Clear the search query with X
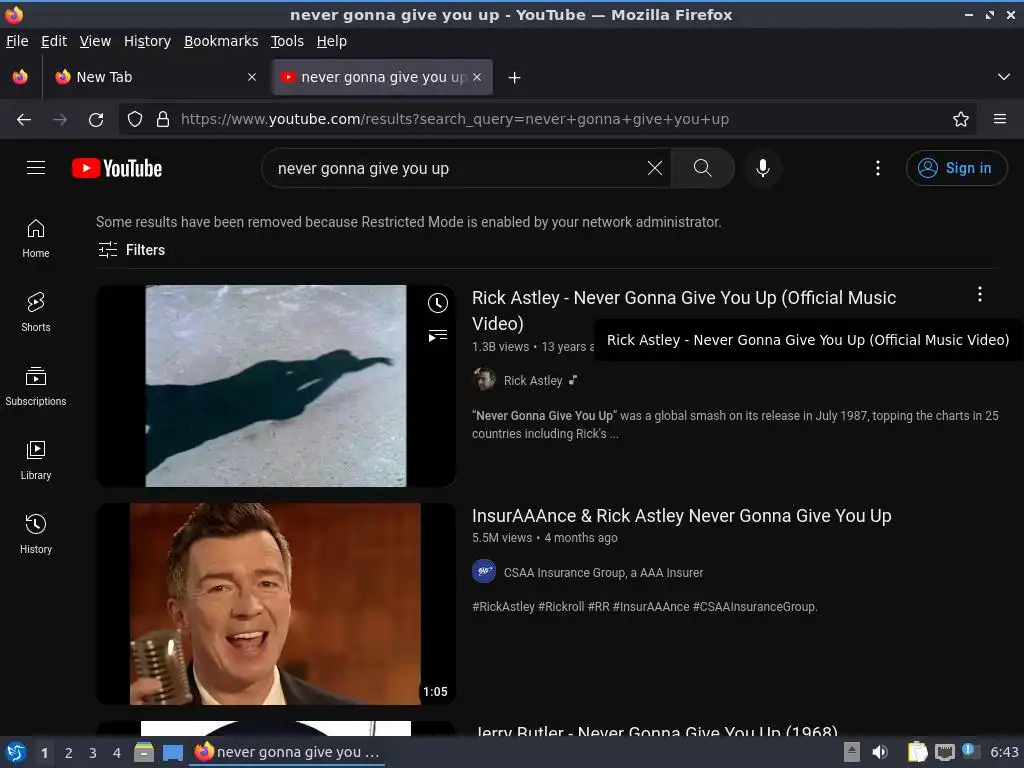This screenshot has width=1024, height=768. click(x=654, y=168)
